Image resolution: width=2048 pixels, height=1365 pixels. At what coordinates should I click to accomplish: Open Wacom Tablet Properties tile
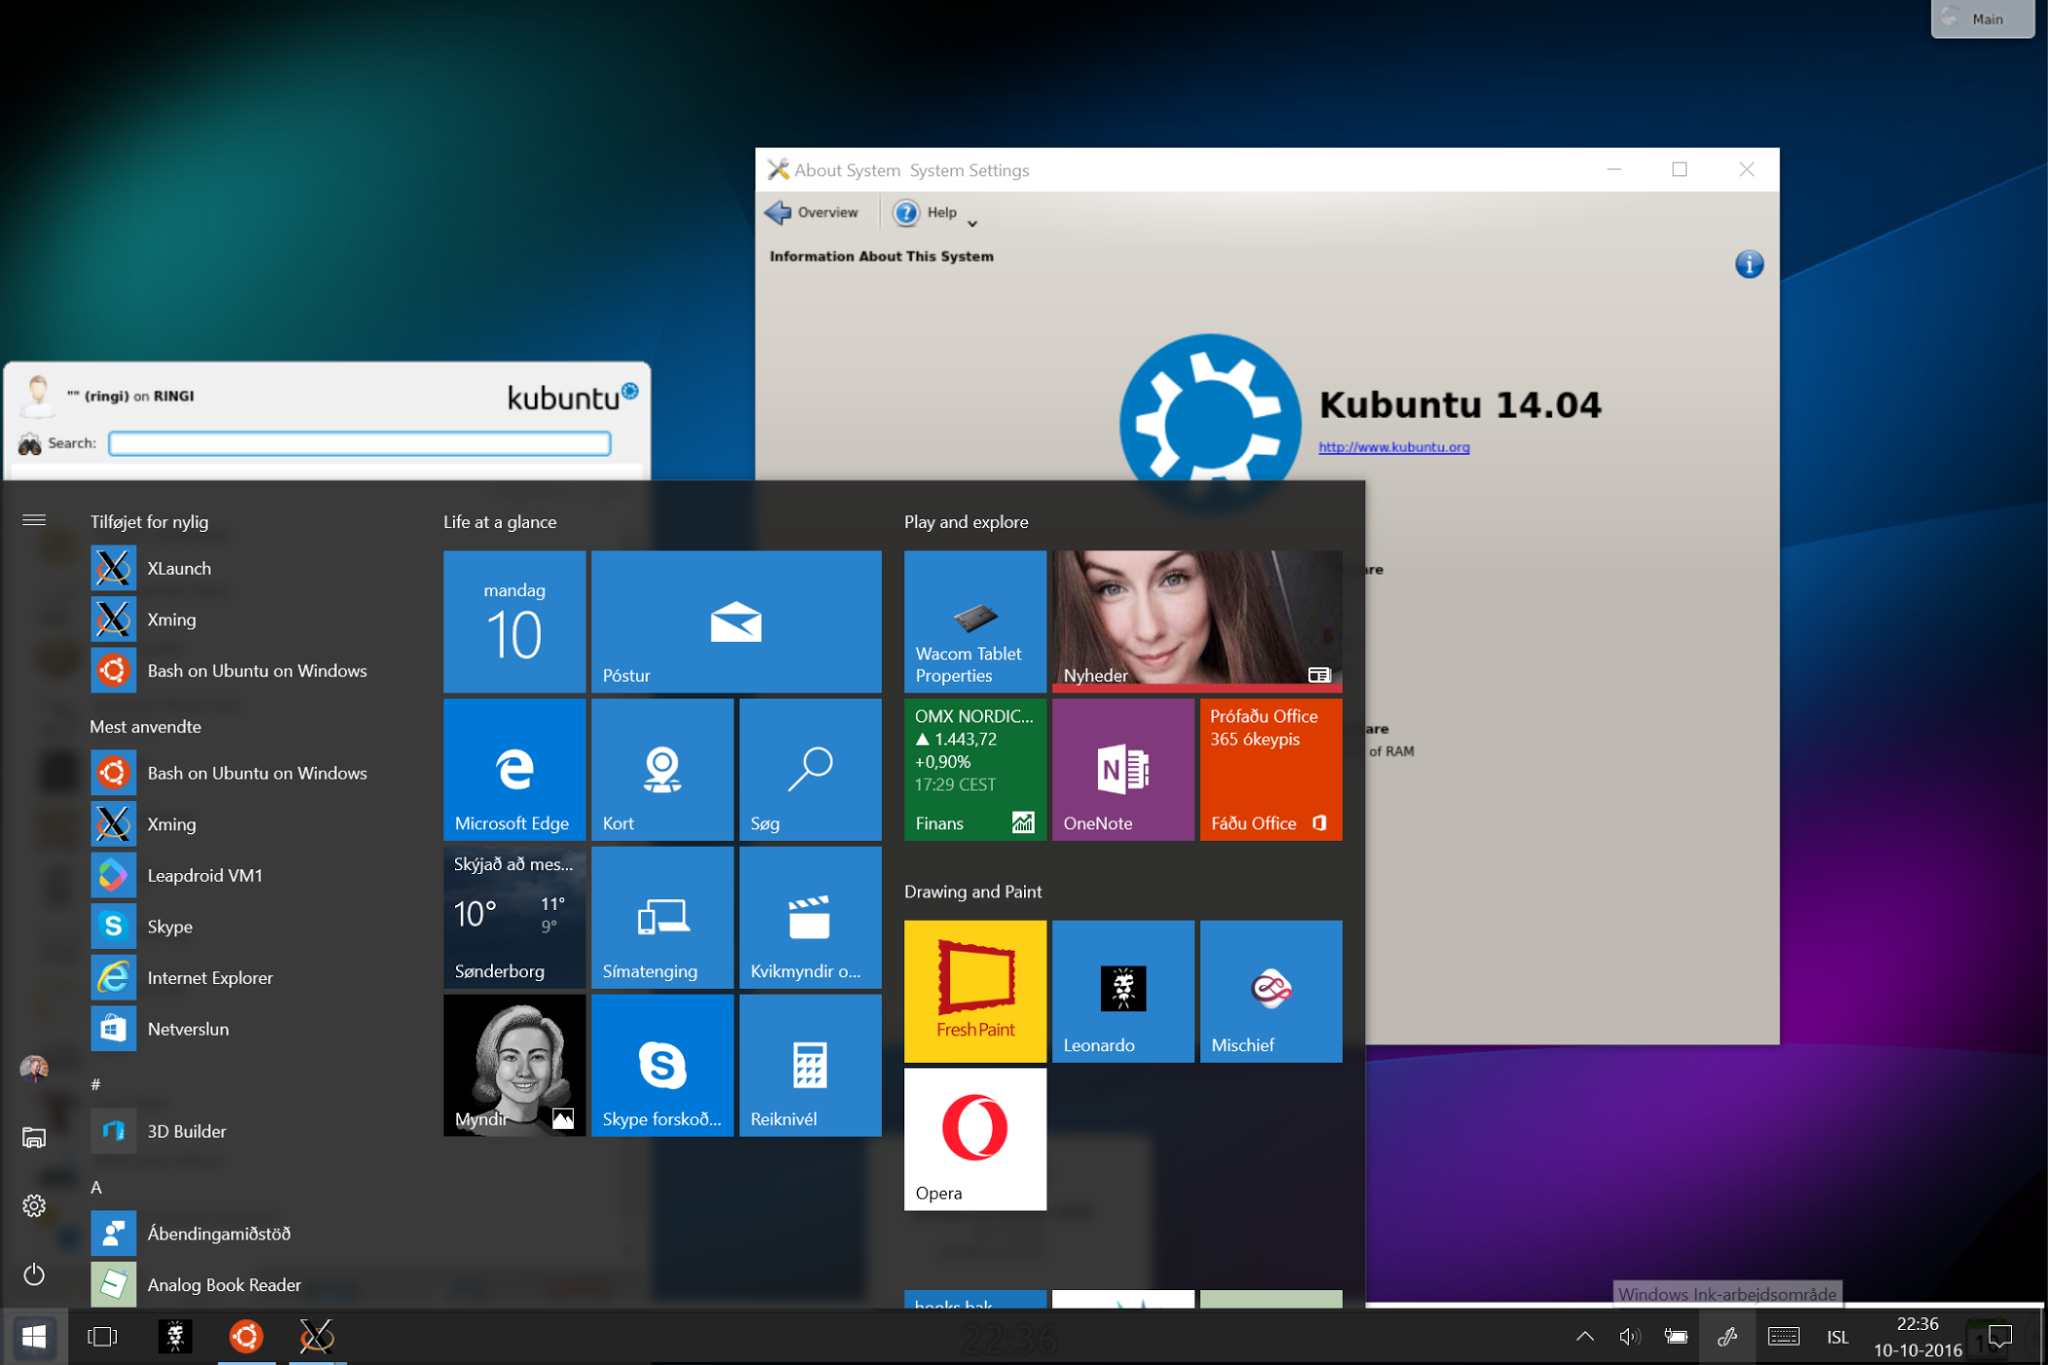(975, 621)
